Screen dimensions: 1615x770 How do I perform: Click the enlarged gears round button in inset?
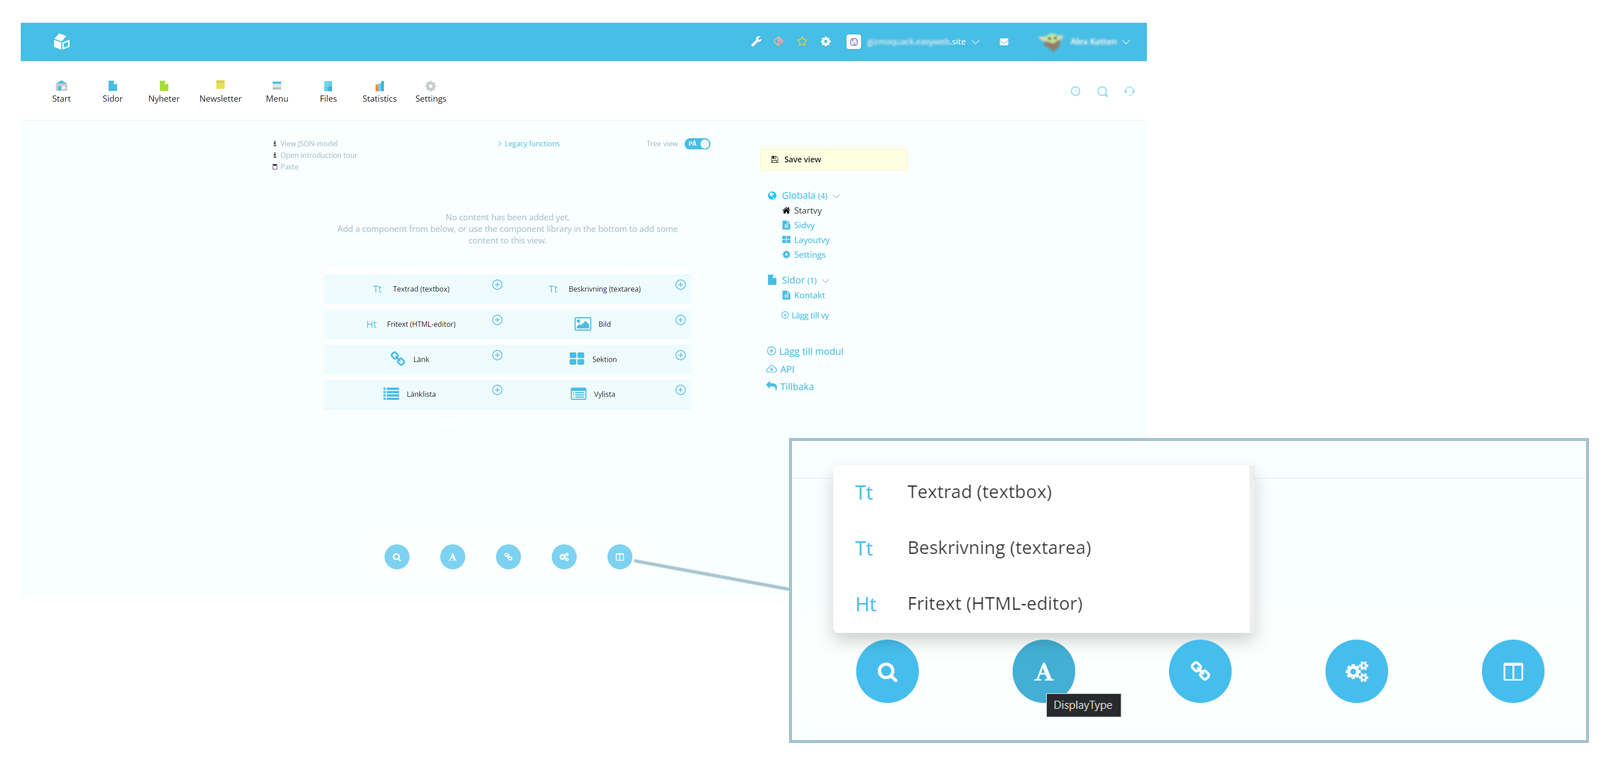point(1356,671)
